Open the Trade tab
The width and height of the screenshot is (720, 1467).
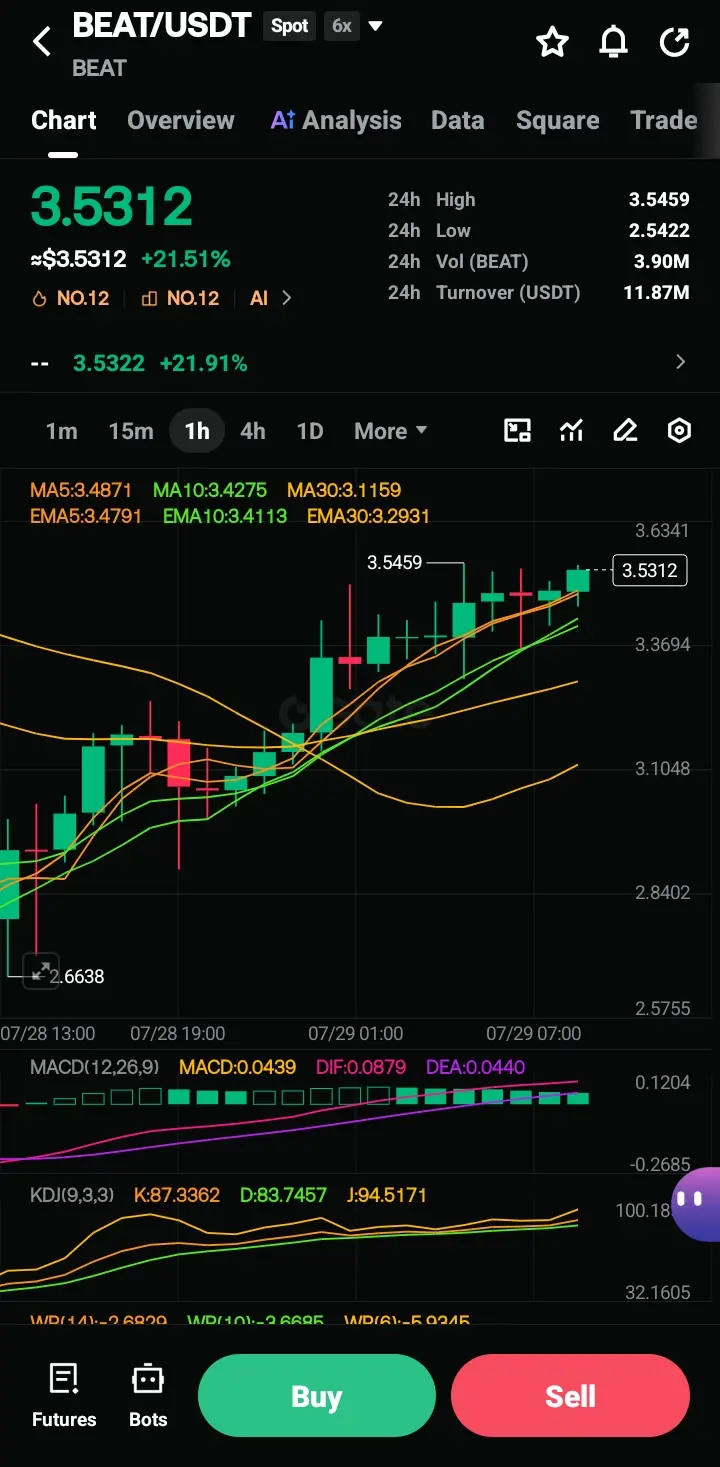click(664, 120)
